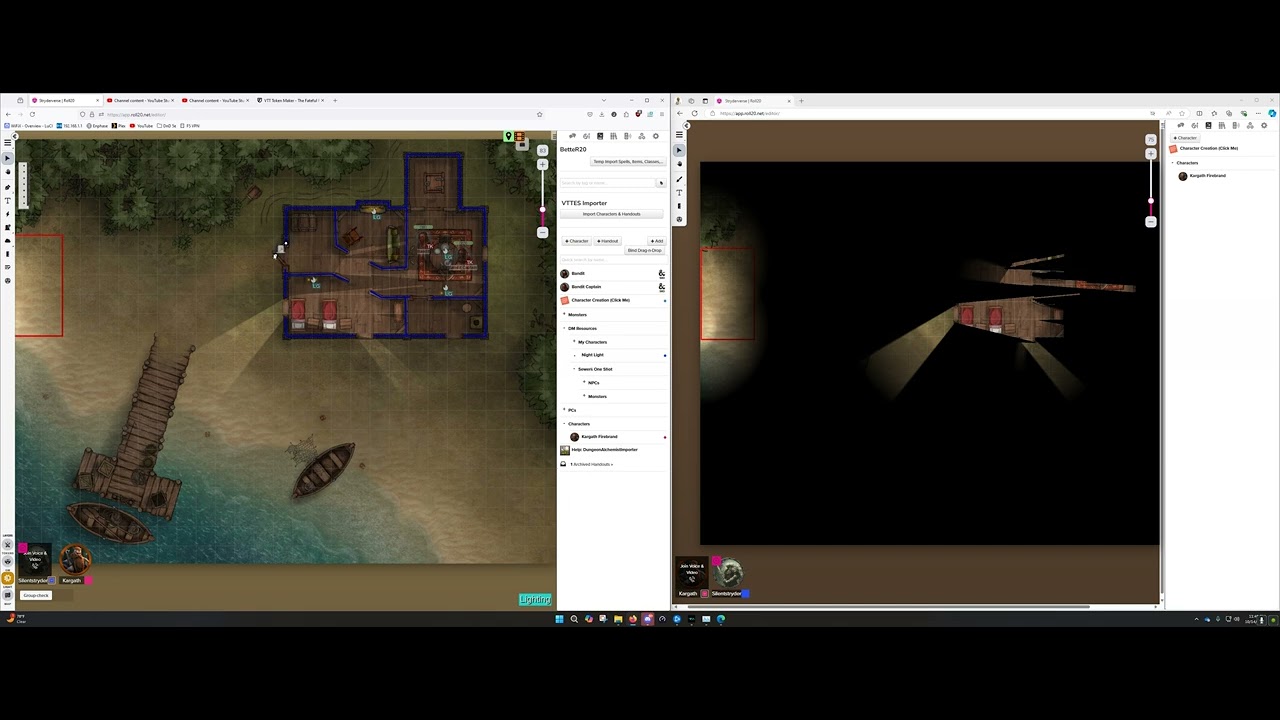Zoom in with plus button on right map

tap(1150, 154)
